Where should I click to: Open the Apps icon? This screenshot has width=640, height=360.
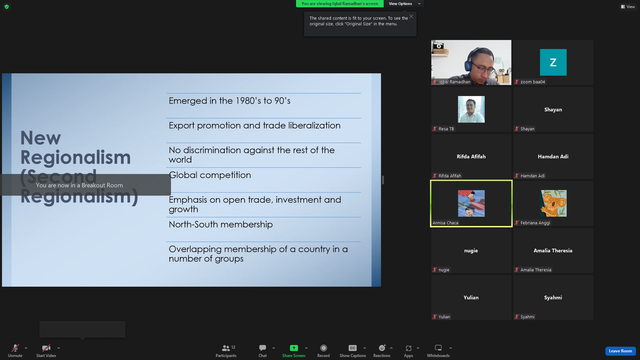click(x=409, y=348)
